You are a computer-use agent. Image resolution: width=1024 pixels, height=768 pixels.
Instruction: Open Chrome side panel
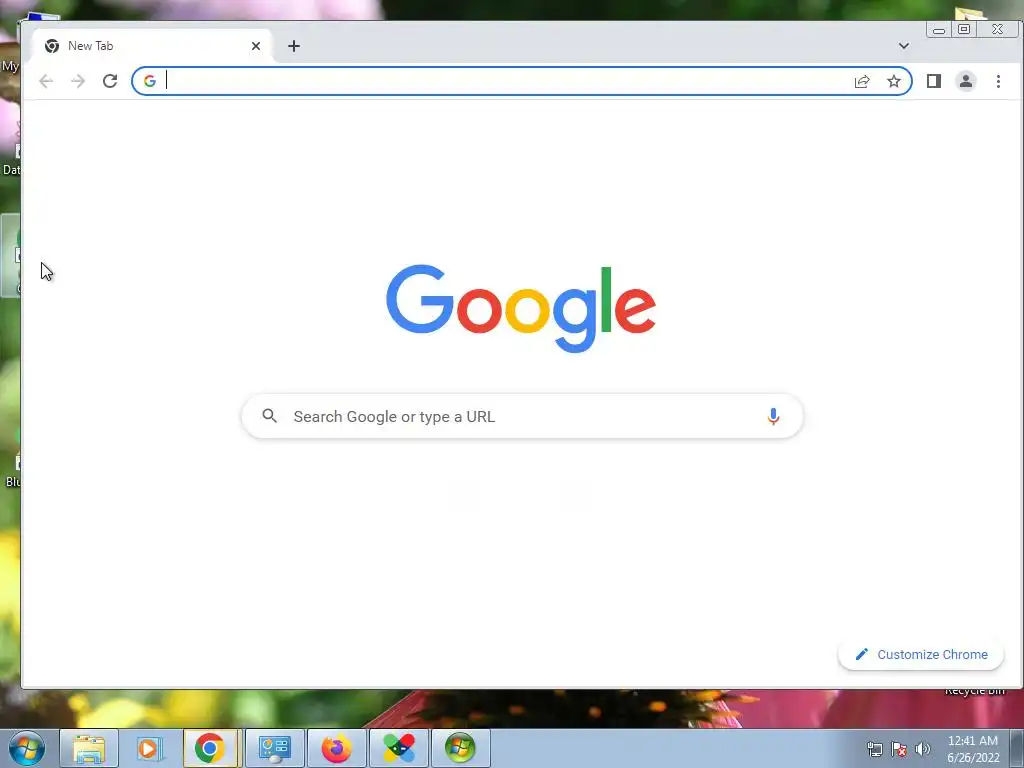933,81
